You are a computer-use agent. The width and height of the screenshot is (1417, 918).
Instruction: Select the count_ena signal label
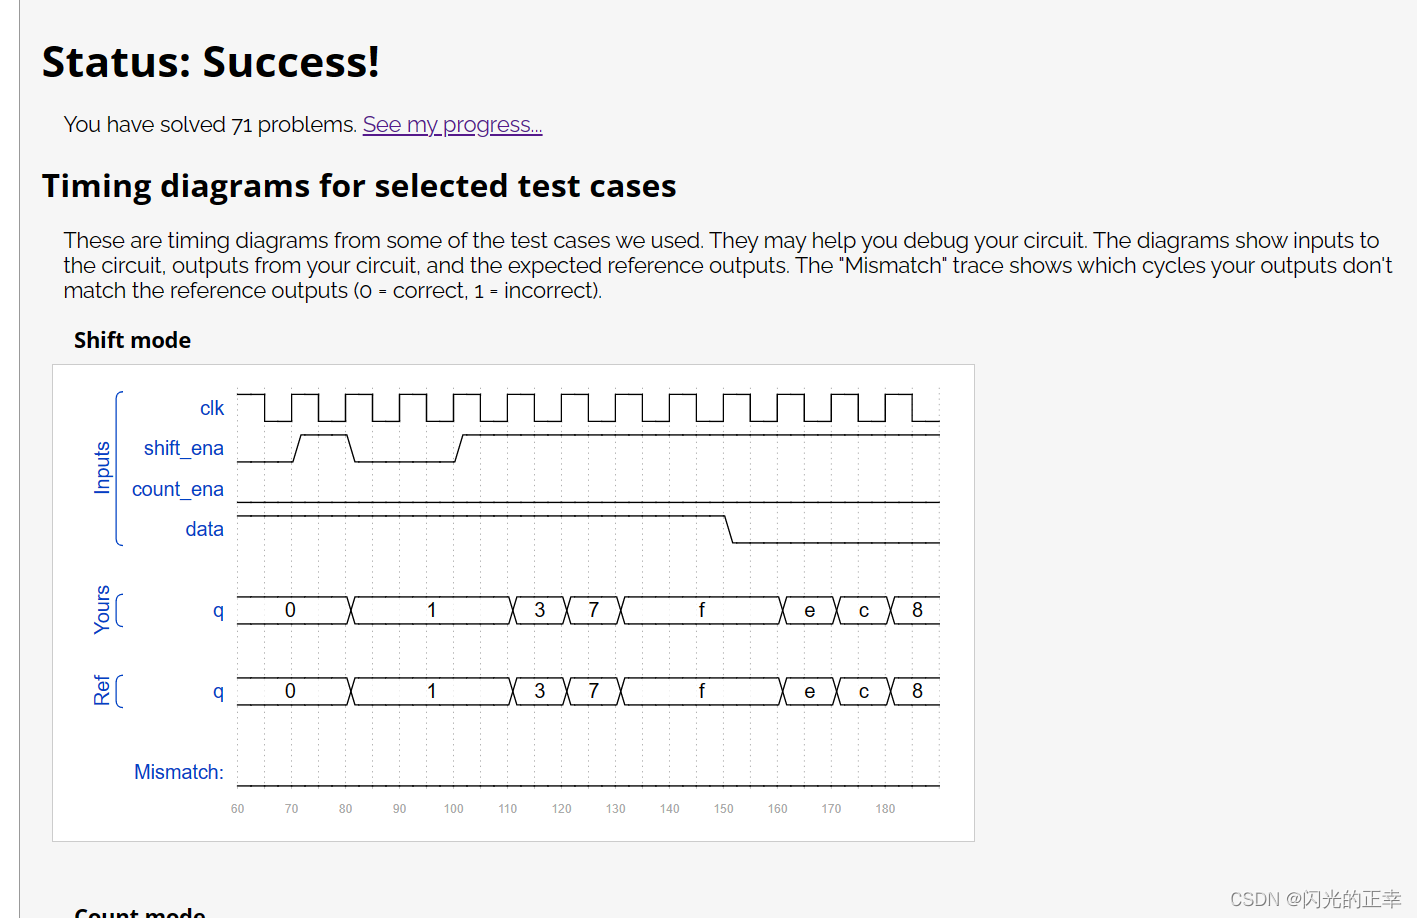coord(177,489)
